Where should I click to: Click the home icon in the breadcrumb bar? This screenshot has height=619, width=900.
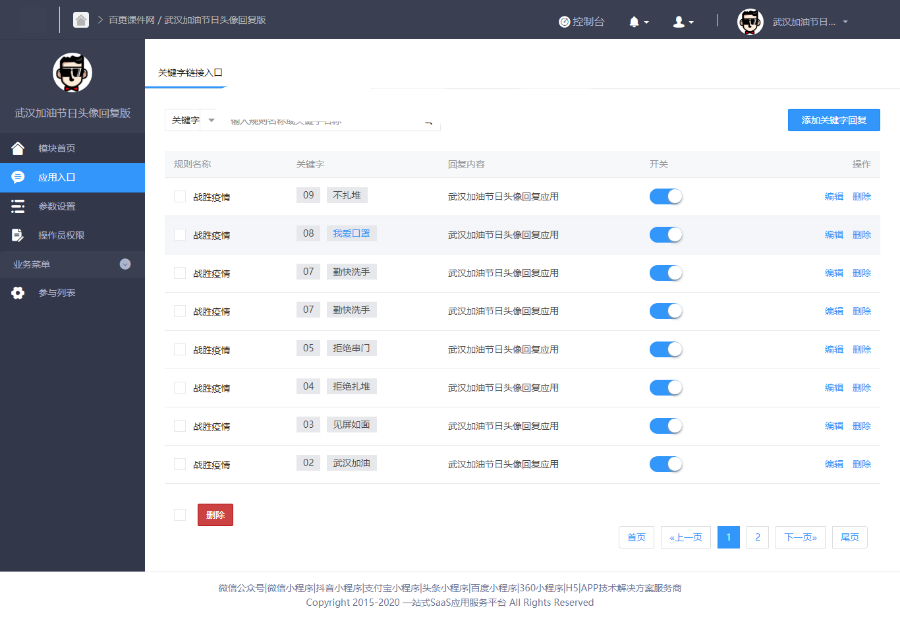81,20
